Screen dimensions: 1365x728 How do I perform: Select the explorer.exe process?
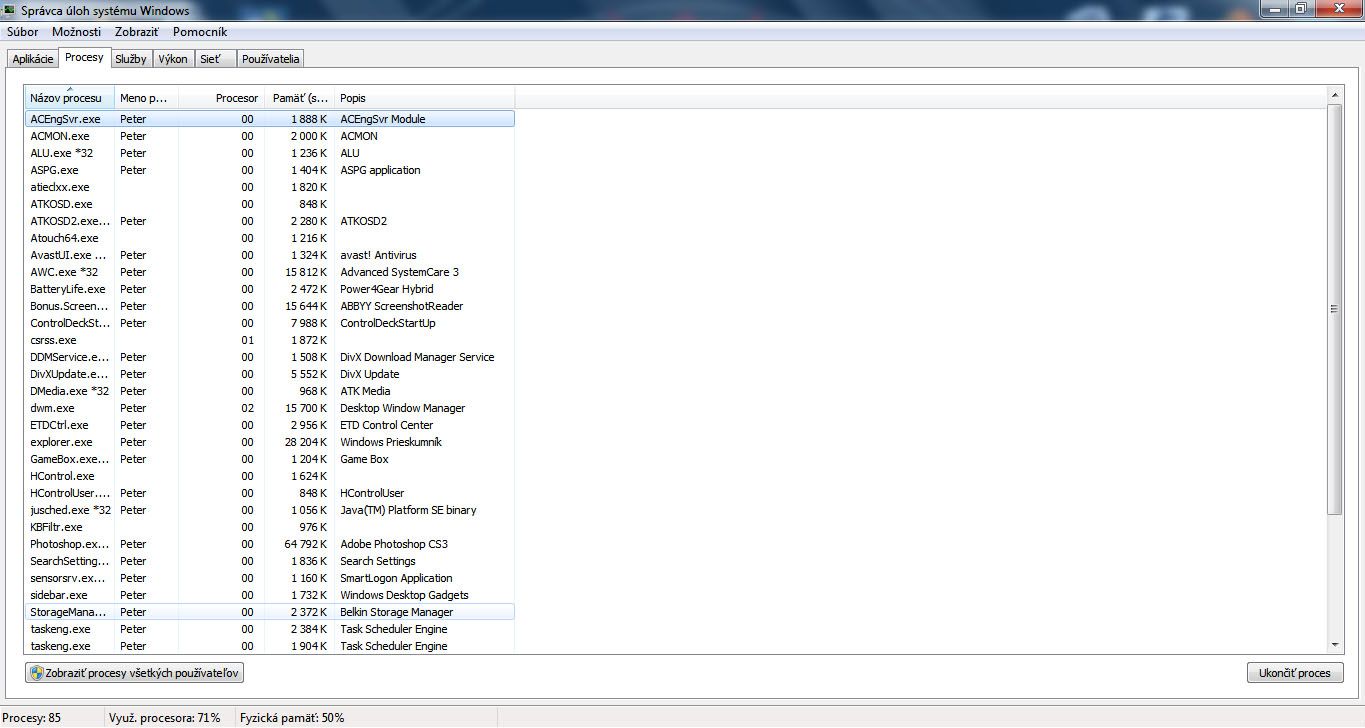270,442
